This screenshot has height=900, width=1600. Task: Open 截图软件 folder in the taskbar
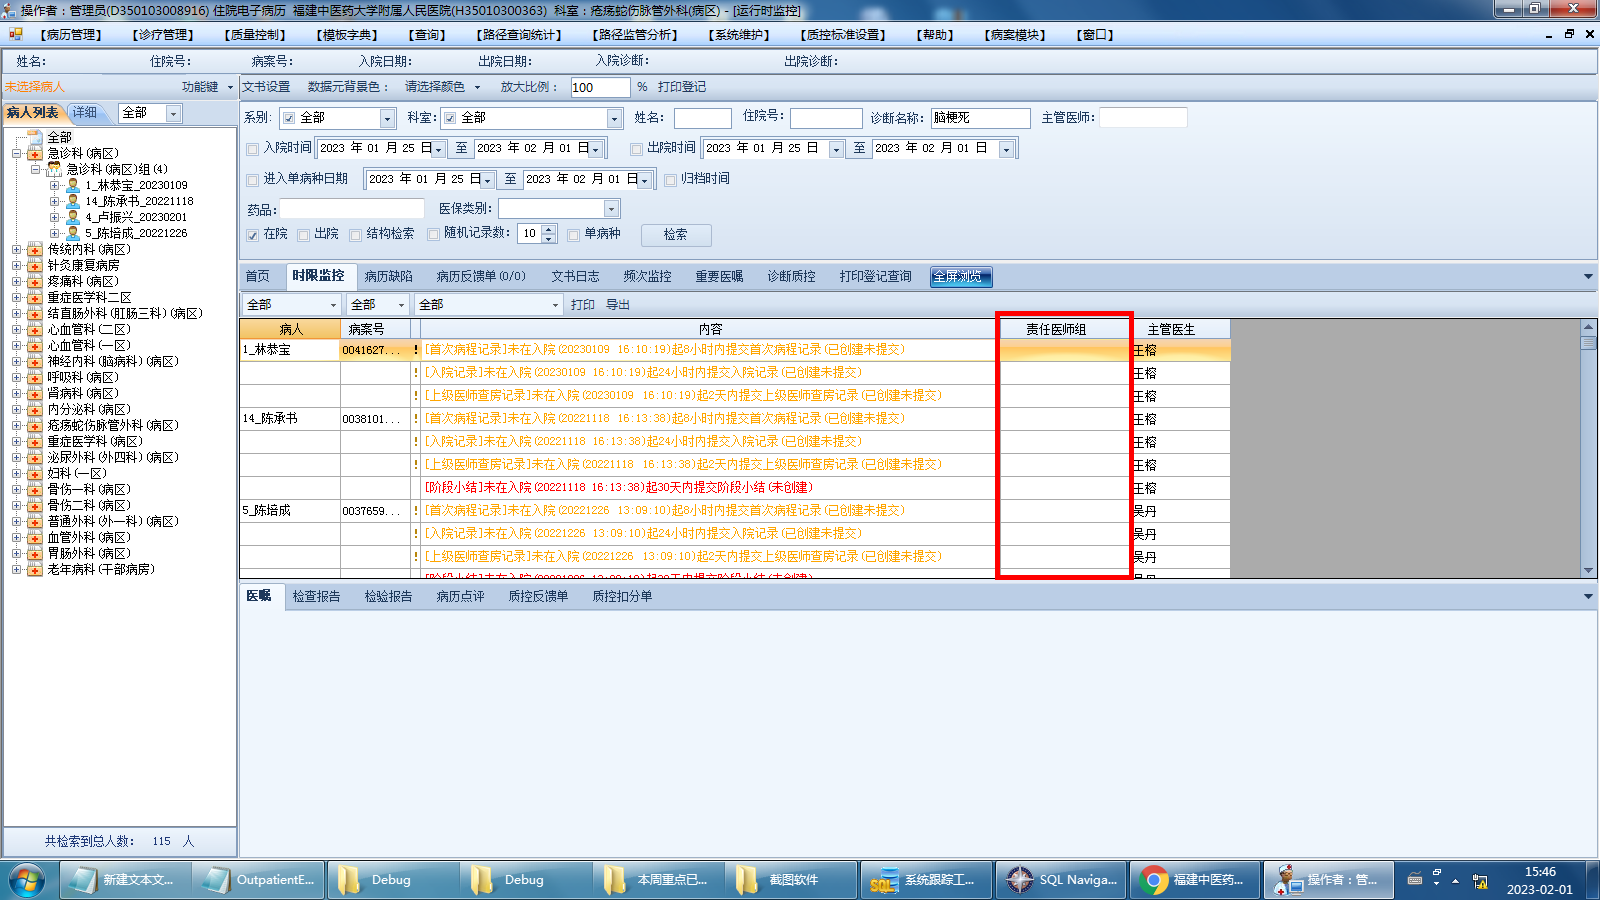[x=792, y=881]
